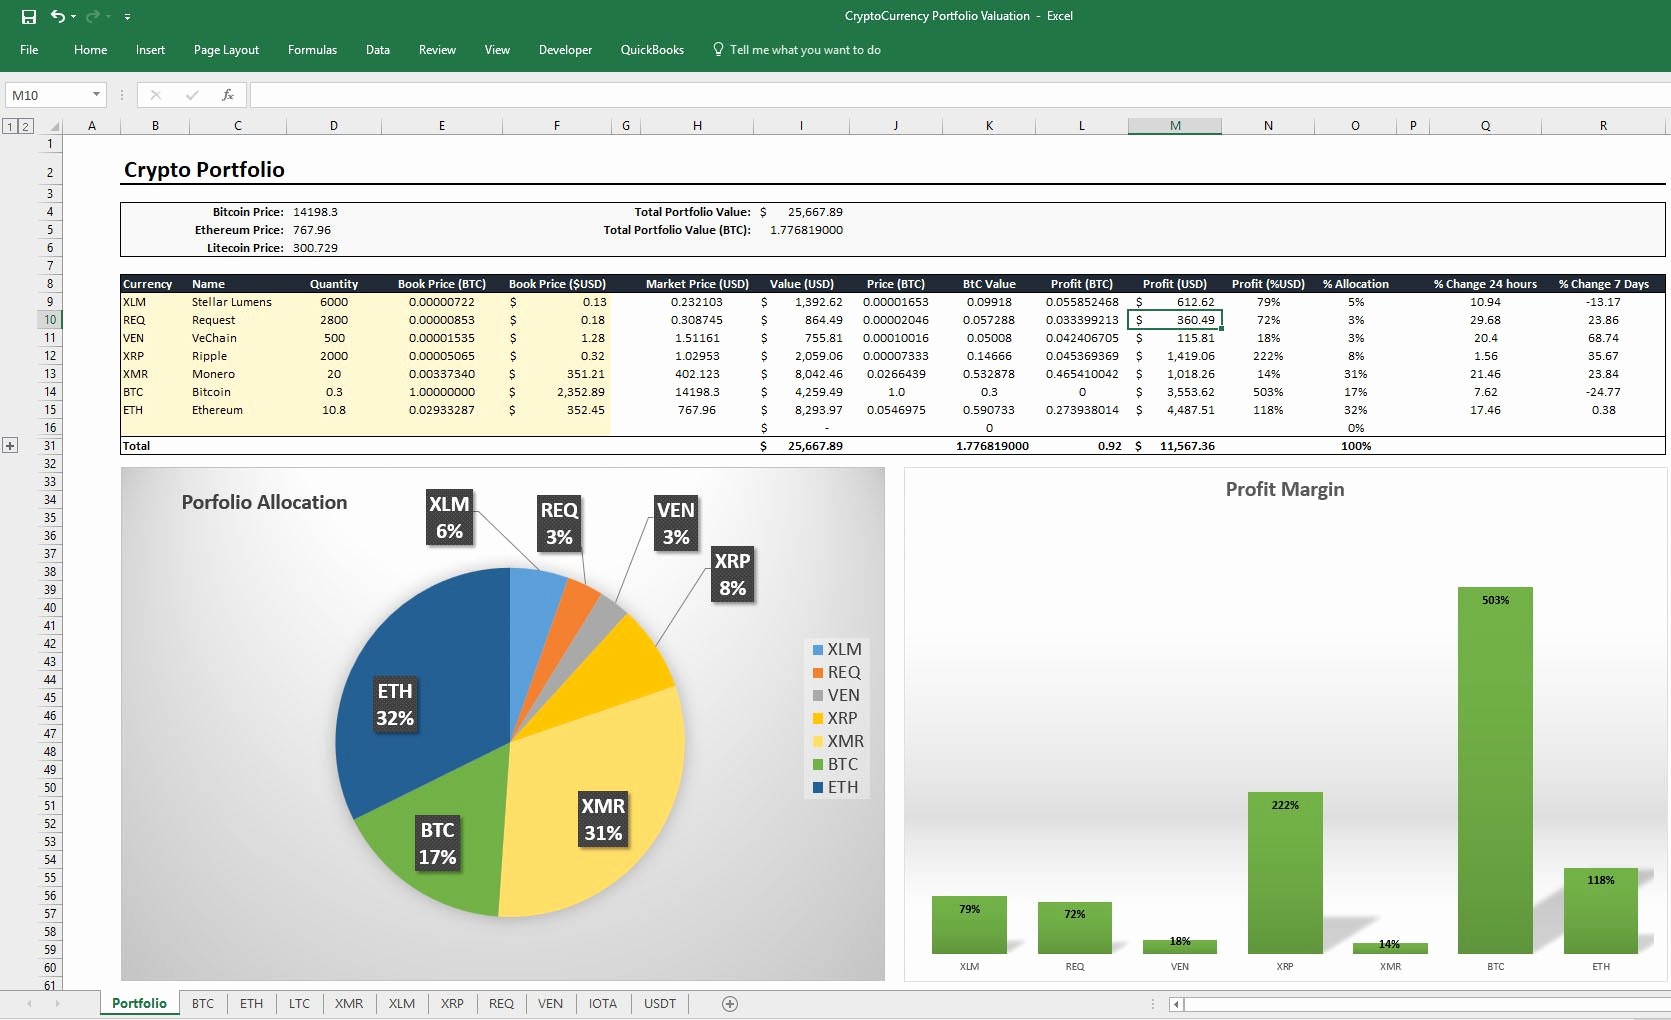
Task: Expand the collapsed group via plus outline button
Action: tap(10, 444)
